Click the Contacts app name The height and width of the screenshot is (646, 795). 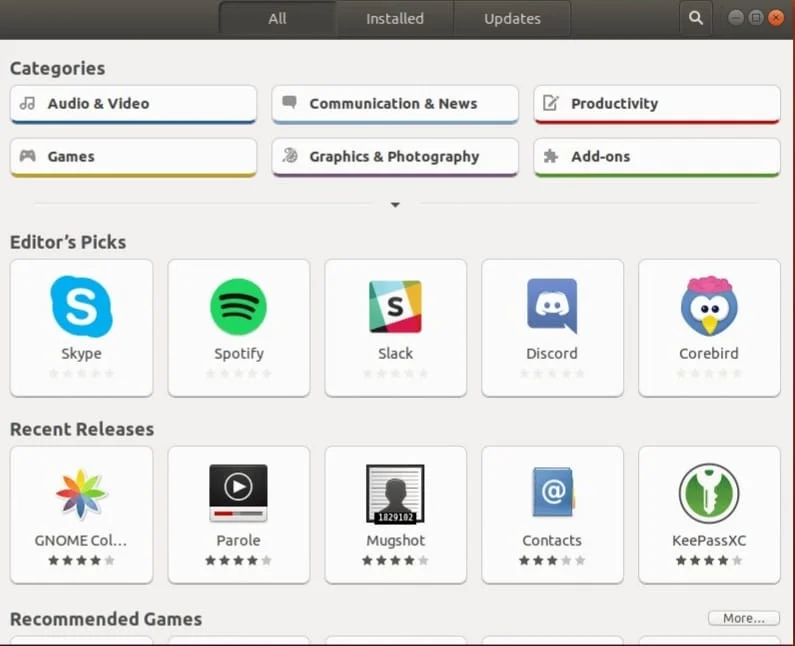(552, 541)
